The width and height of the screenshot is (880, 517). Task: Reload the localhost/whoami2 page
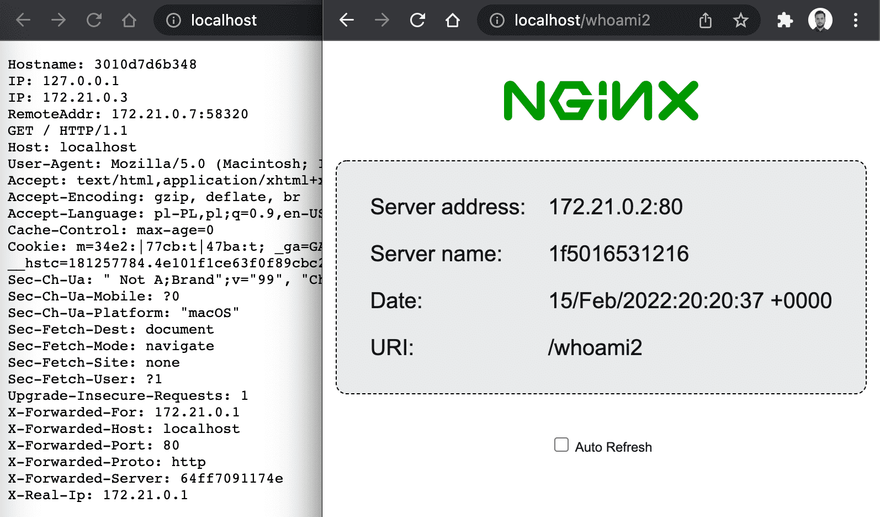pos(418,20)
